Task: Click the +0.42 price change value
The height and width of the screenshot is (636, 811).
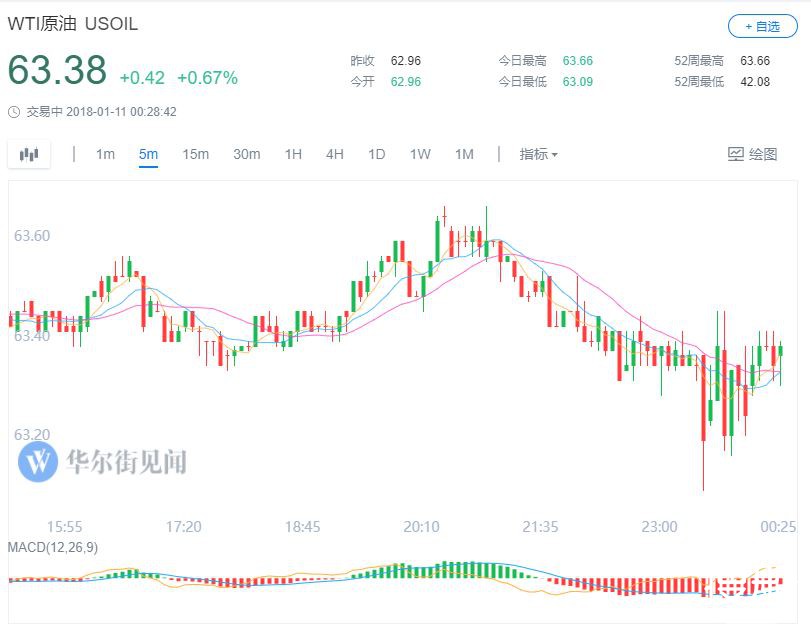Action: tap(142, 78)
